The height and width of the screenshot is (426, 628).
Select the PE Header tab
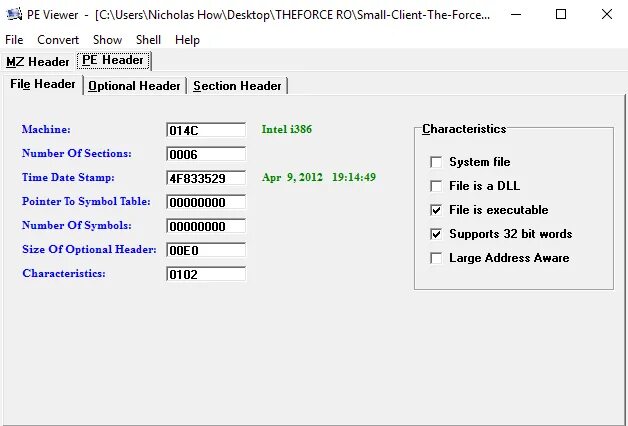[x=113, y=60]
